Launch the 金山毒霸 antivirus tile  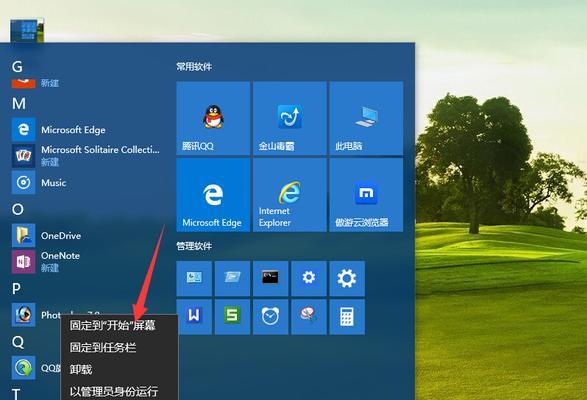click(289, 118)
